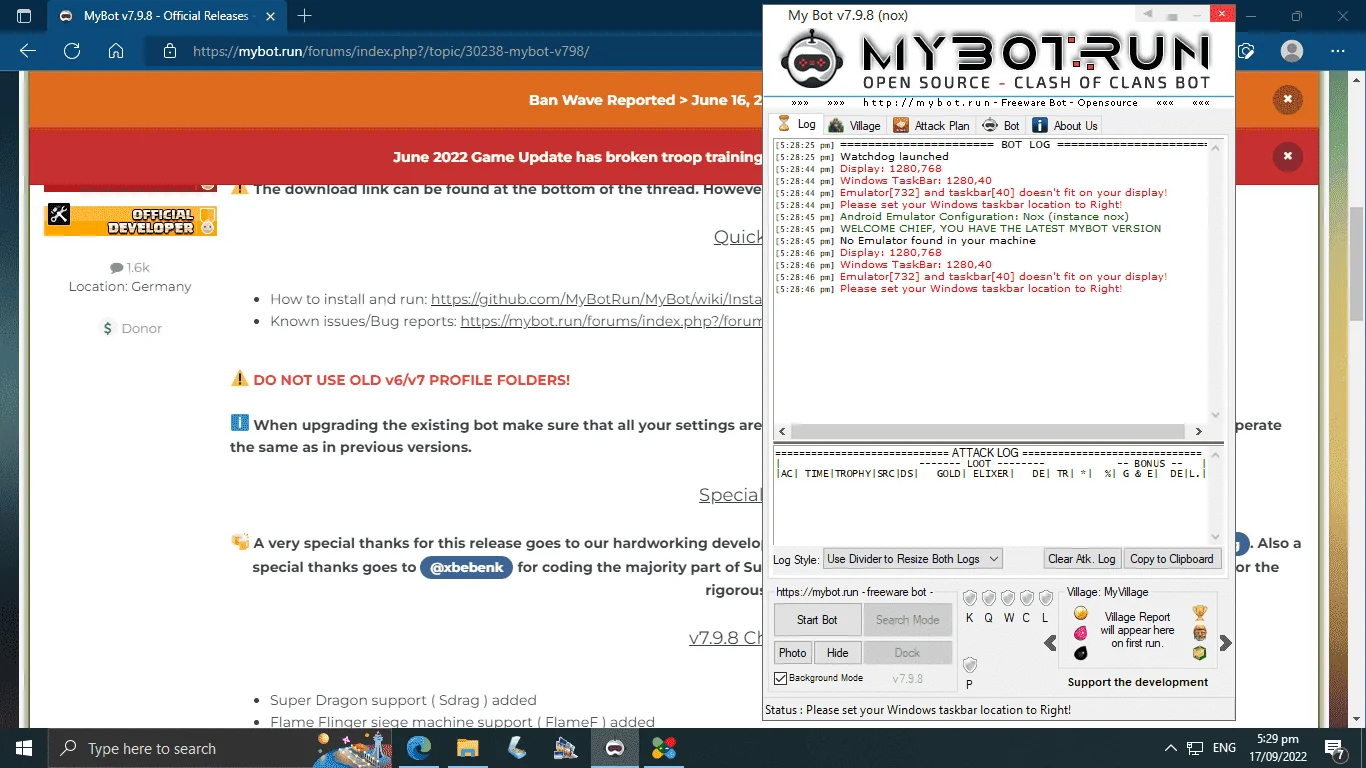Open the notification center icon
Screen dimensions: 1366x768
click(x=1334, y=748)
